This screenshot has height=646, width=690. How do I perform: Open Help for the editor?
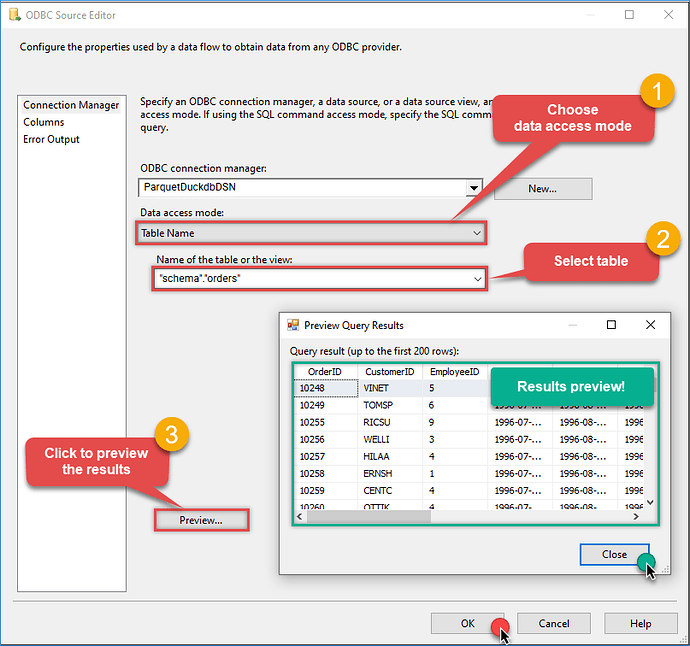coord(640,623)
